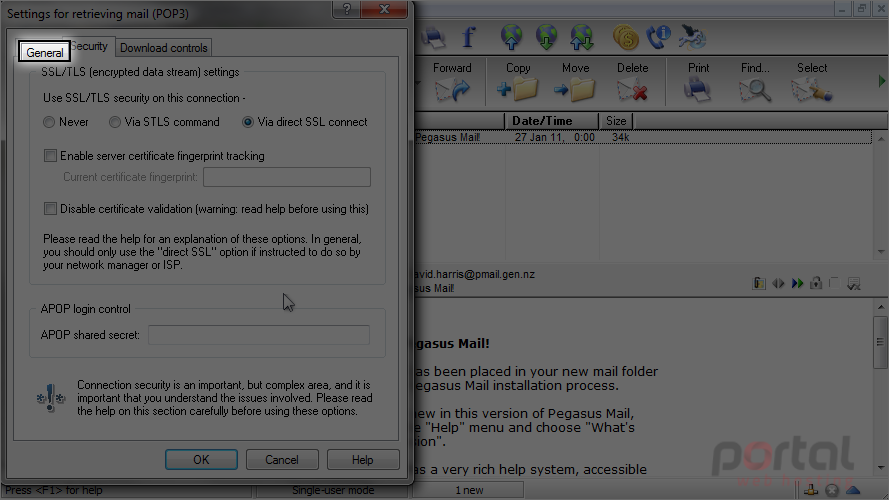
Task: Open the phone info support icon
Action: [659, 37]
